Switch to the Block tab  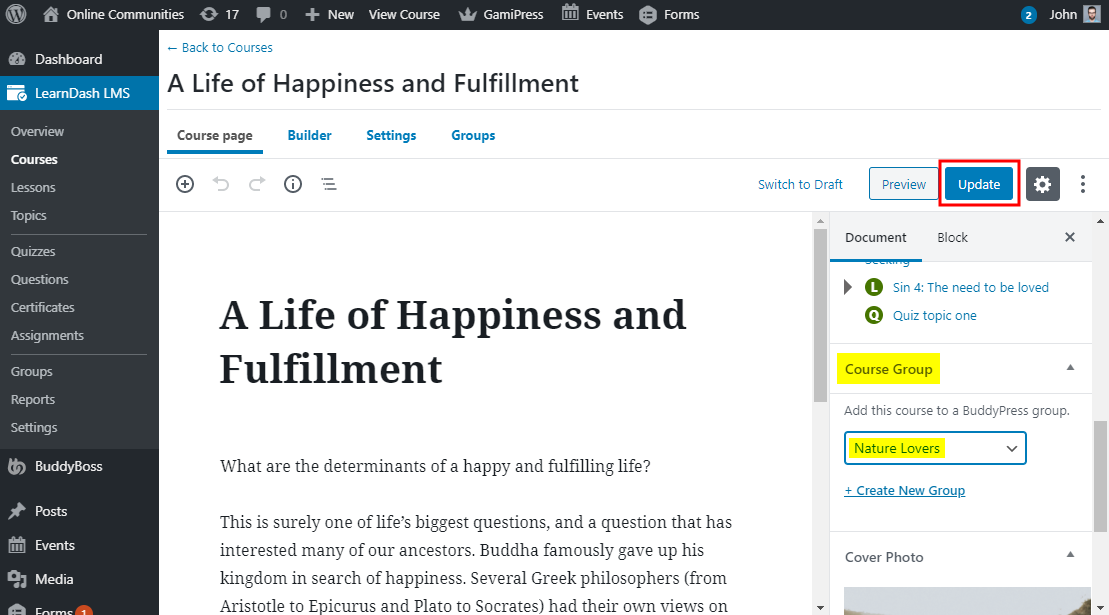tap(952, 237)
